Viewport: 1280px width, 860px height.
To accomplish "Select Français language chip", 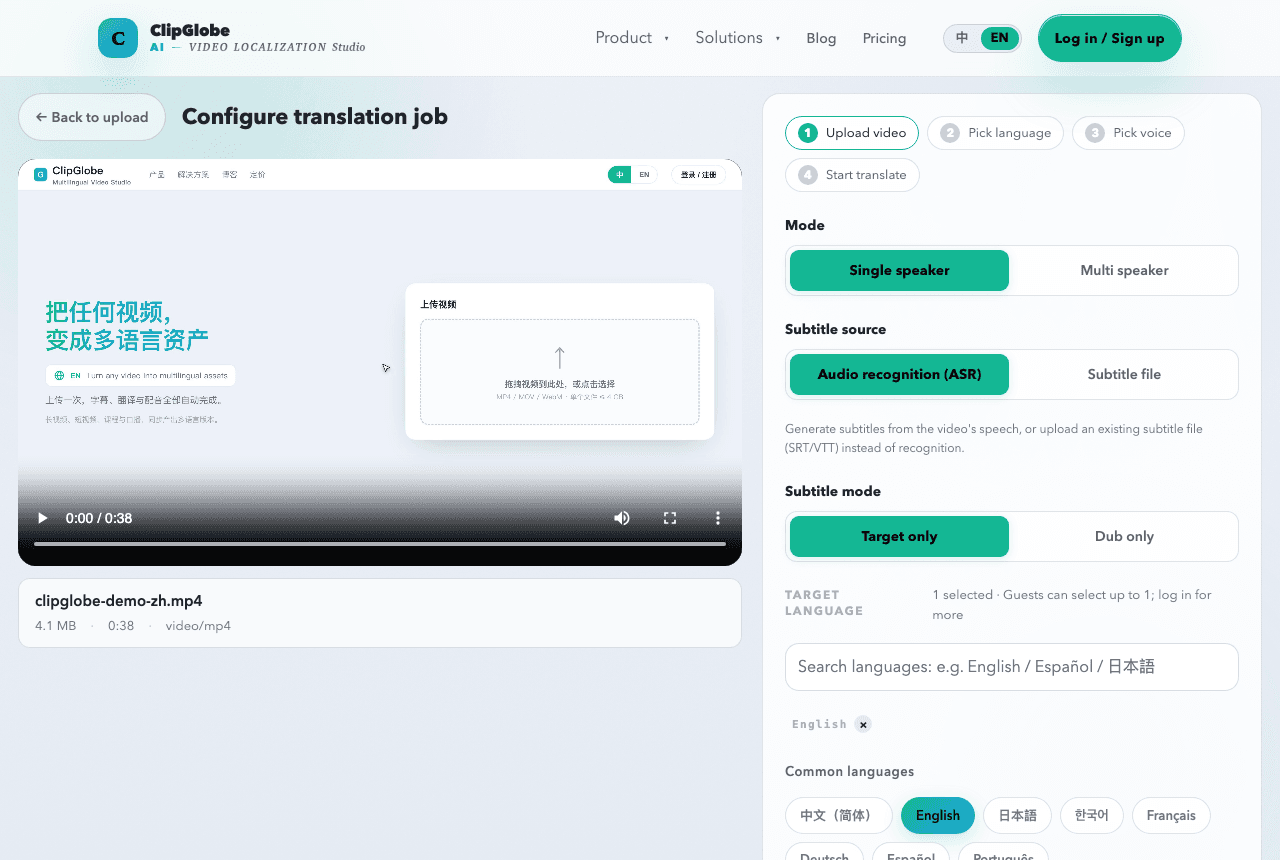I will click(x=1171, y=815).
